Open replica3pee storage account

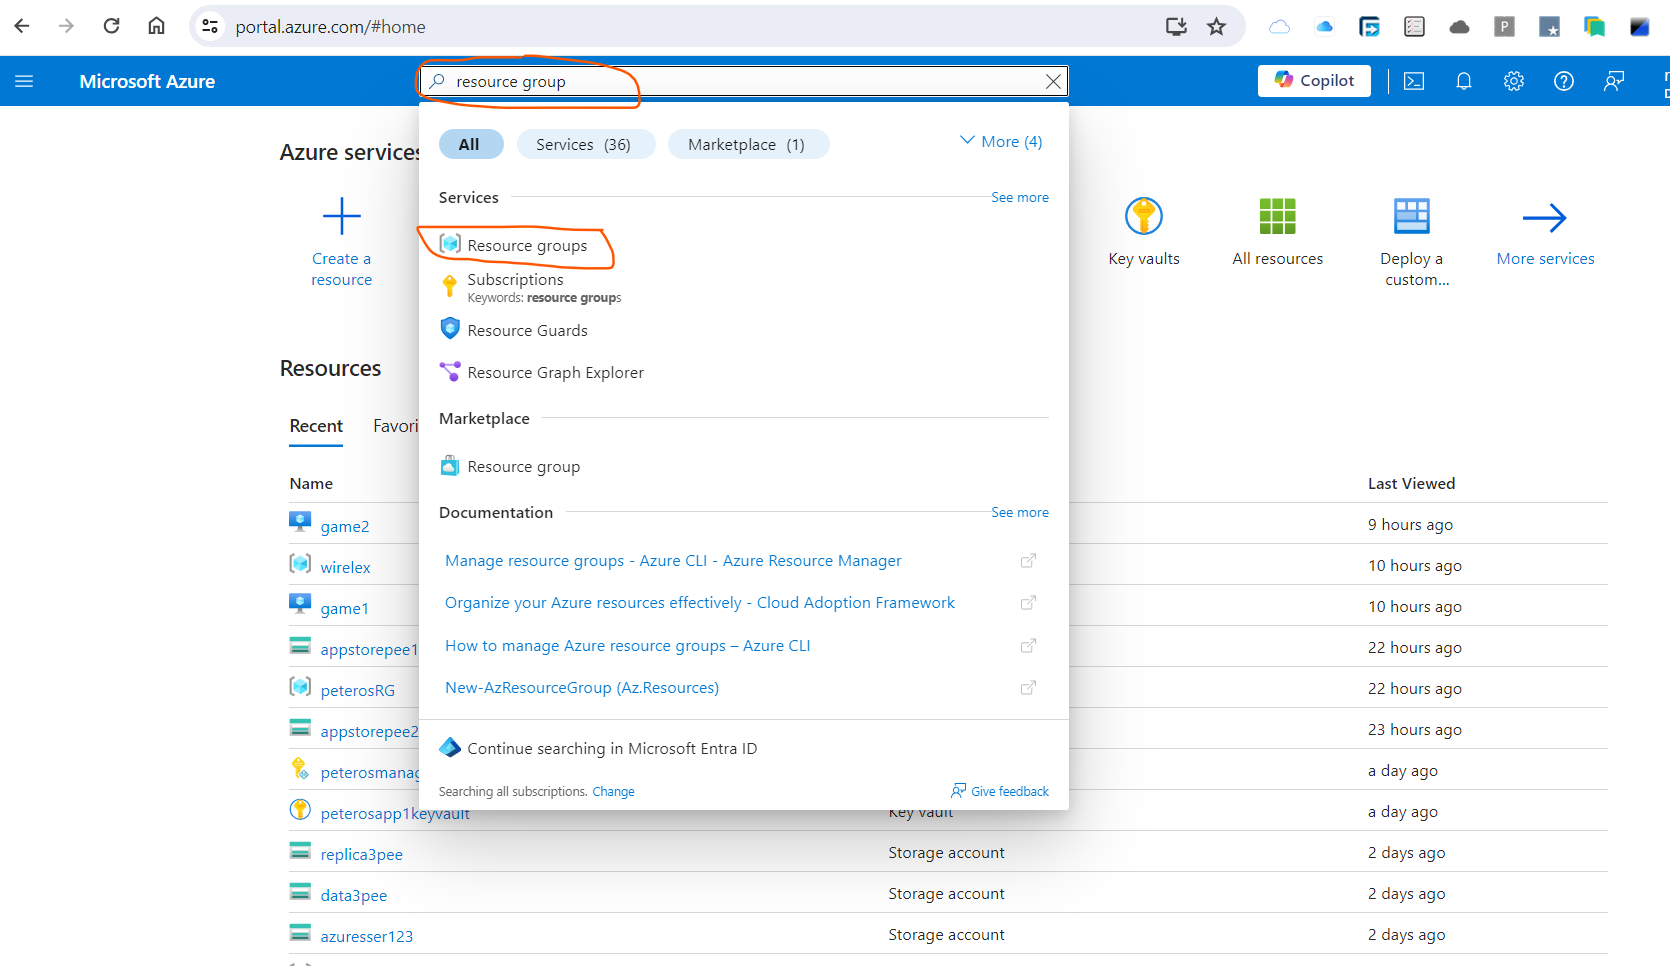(x=362, y=854)
